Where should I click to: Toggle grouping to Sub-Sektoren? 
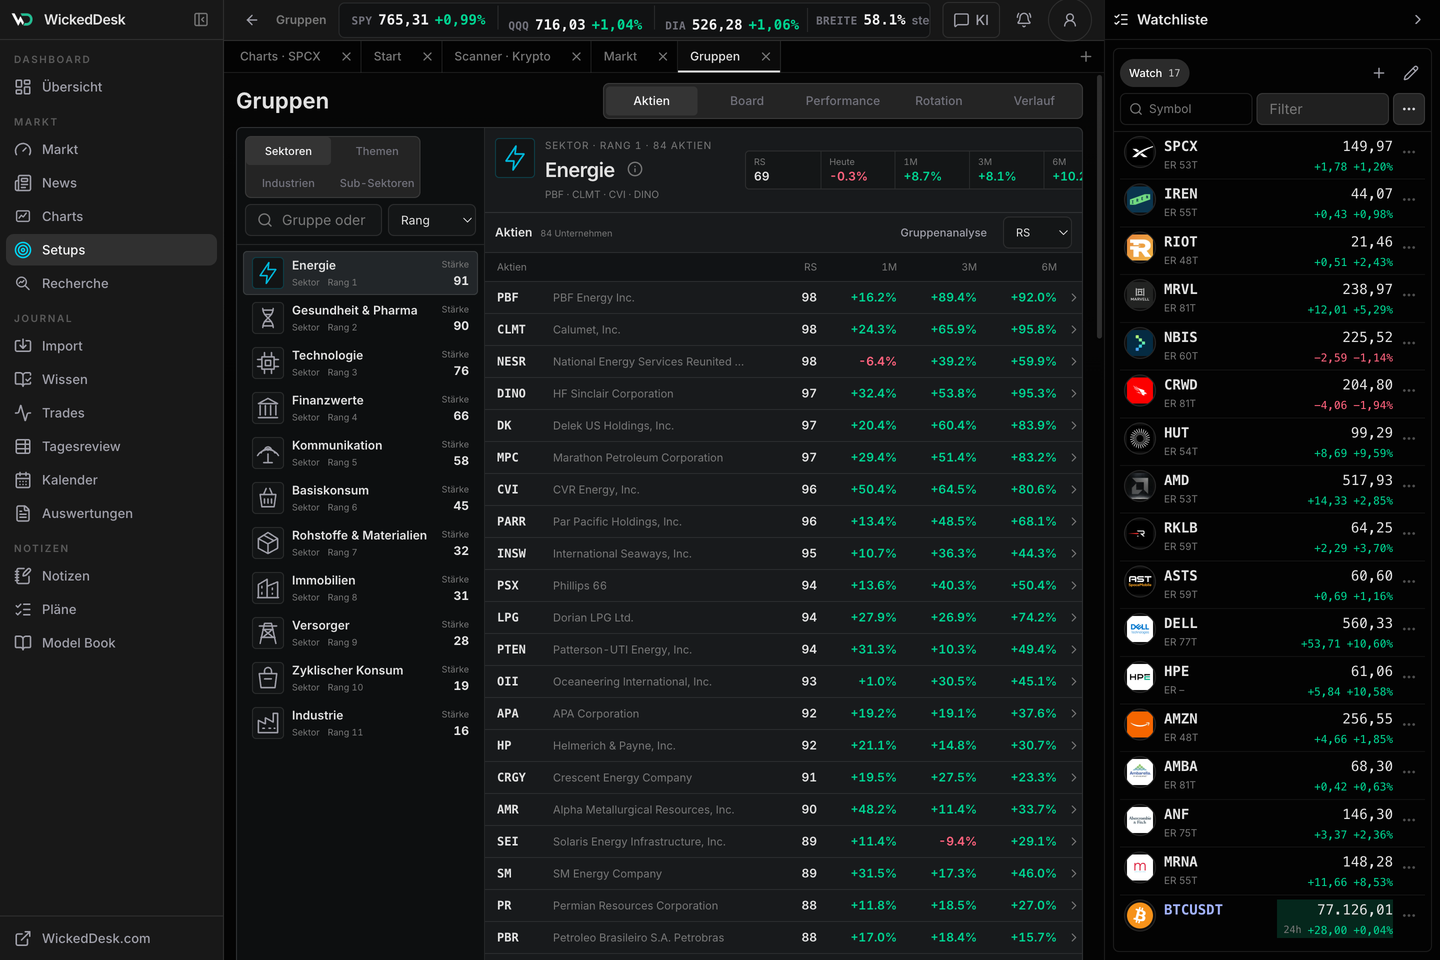(x=377, y=183)
